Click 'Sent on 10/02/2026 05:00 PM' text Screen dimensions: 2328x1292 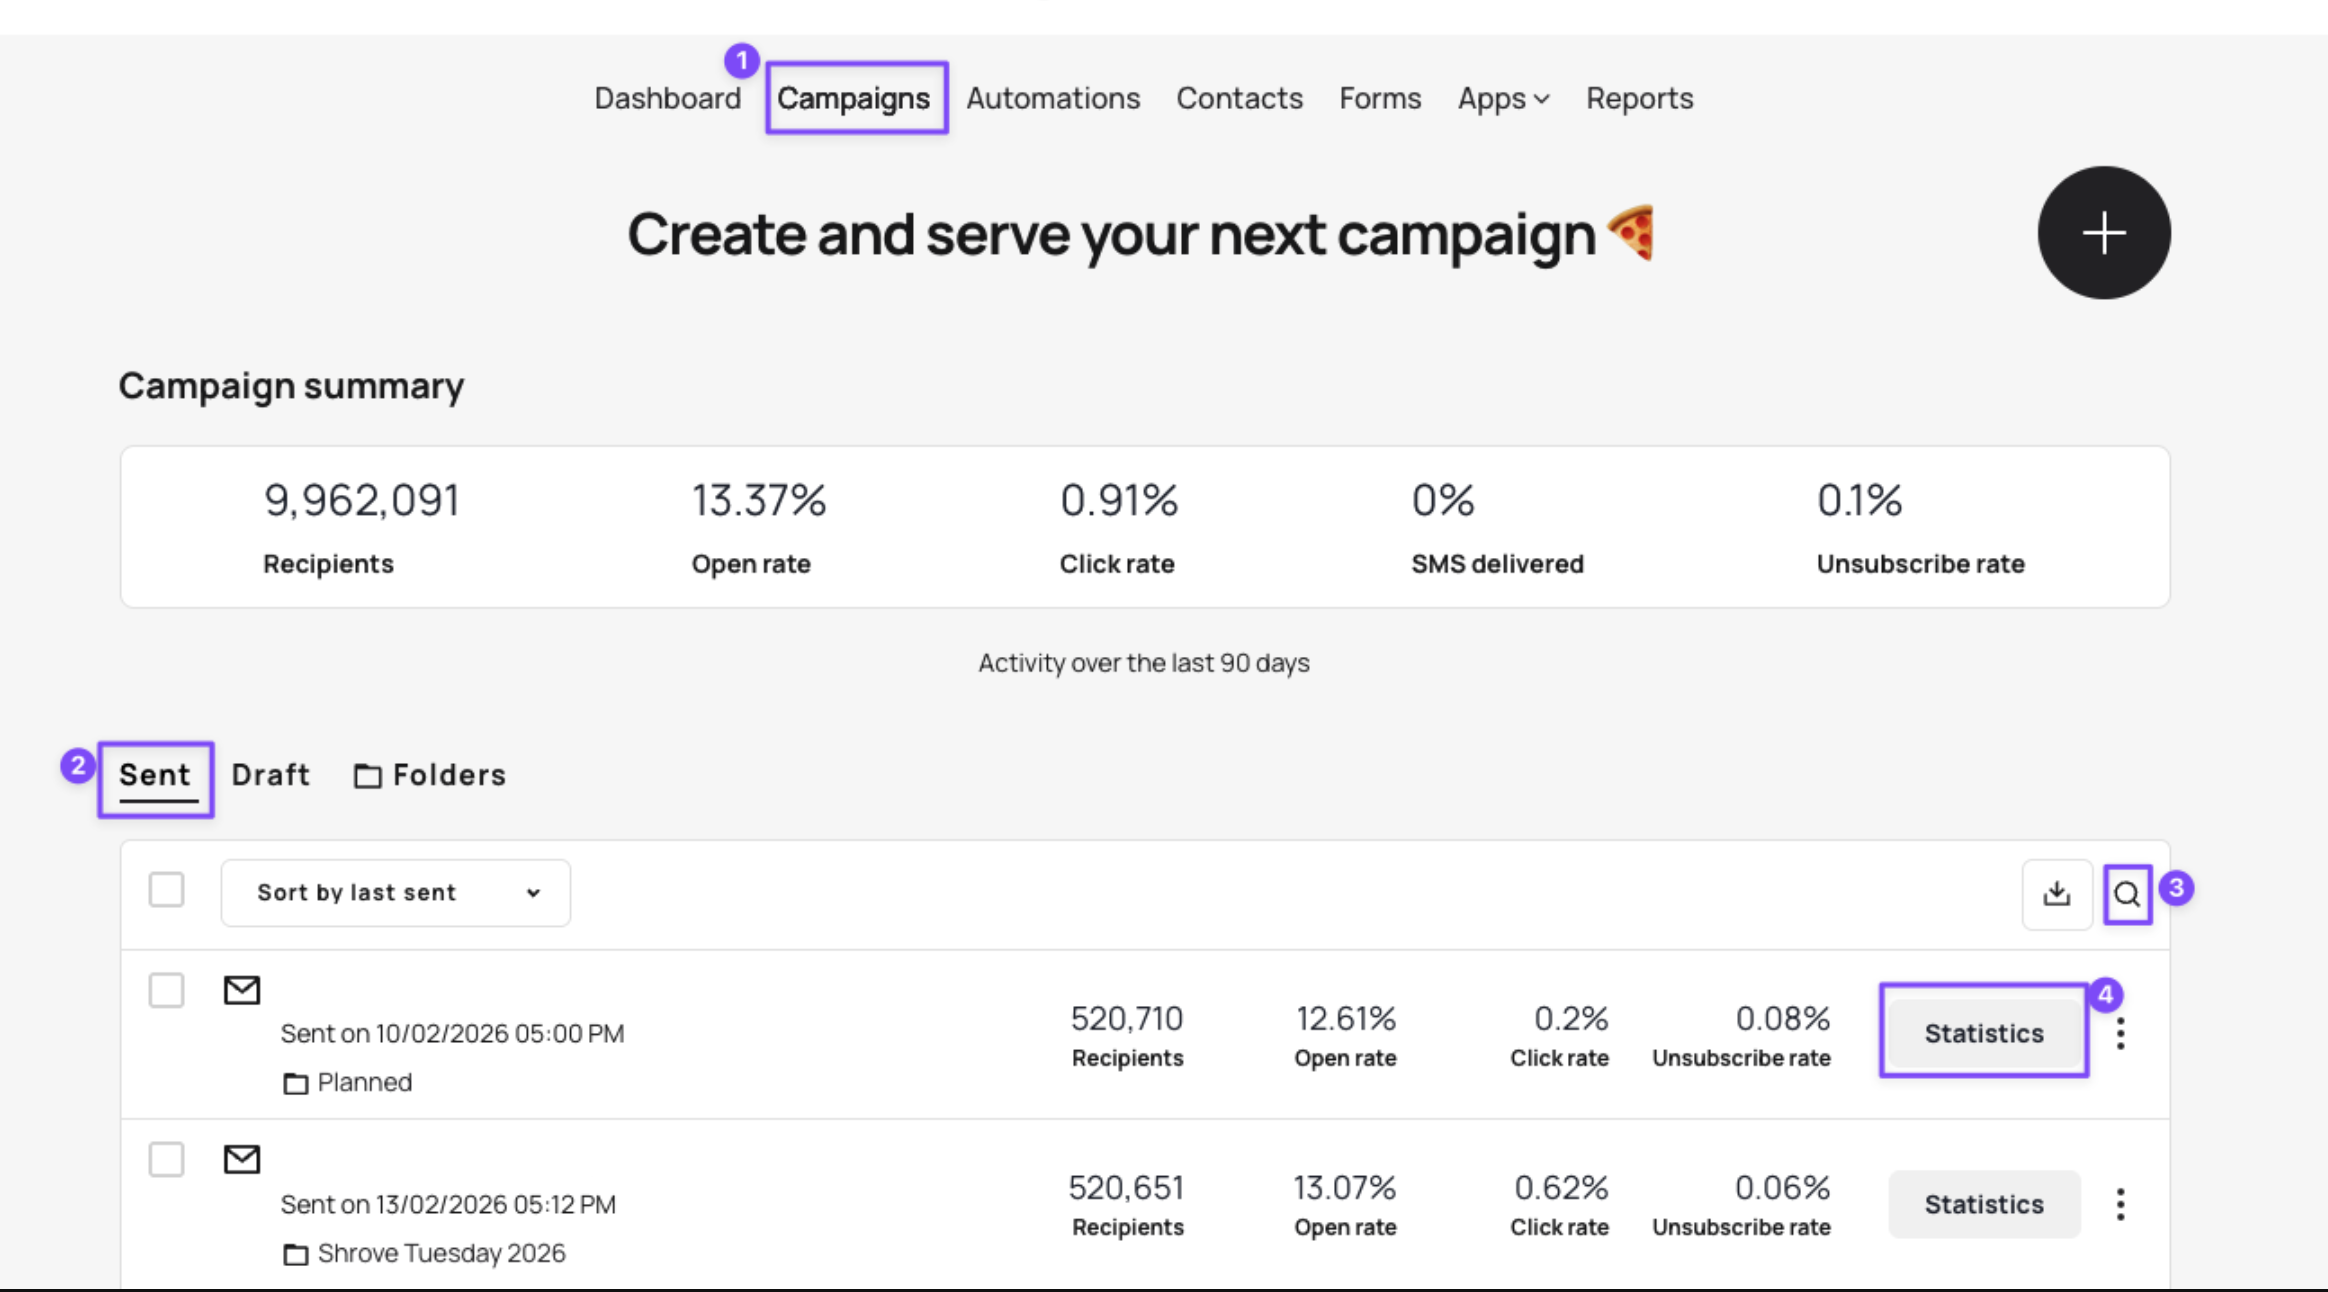(x=452, y=1033)
